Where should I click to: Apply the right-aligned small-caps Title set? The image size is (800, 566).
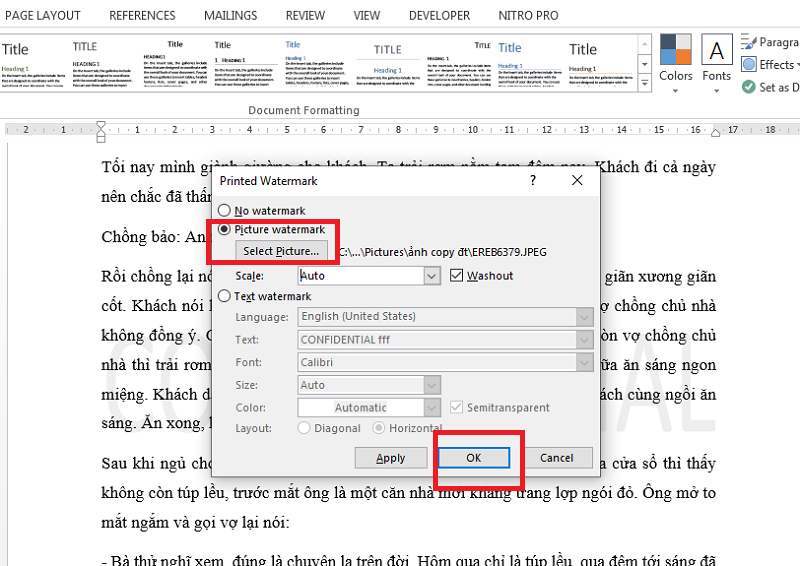tap(459, 64)
